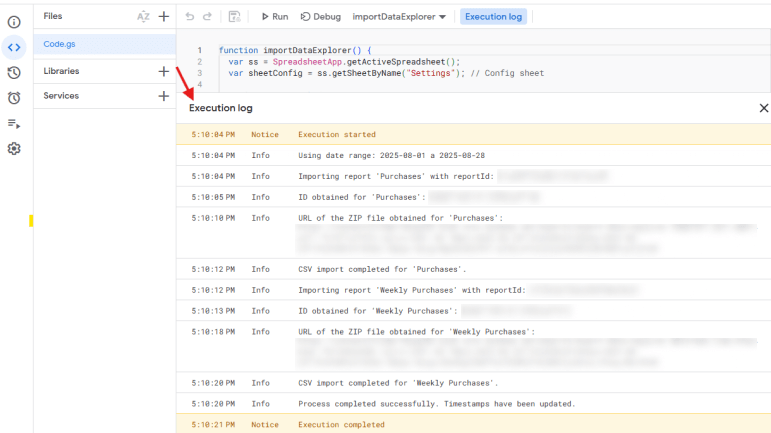Image resolution: width=771 pixels, height=433 pixels.
Task: Add a service with plus icon
Action: 164,96
